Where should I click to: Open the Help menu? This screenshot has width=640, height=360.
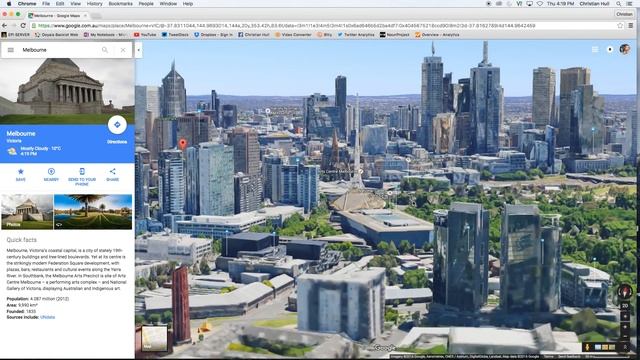tap(188, 4)
